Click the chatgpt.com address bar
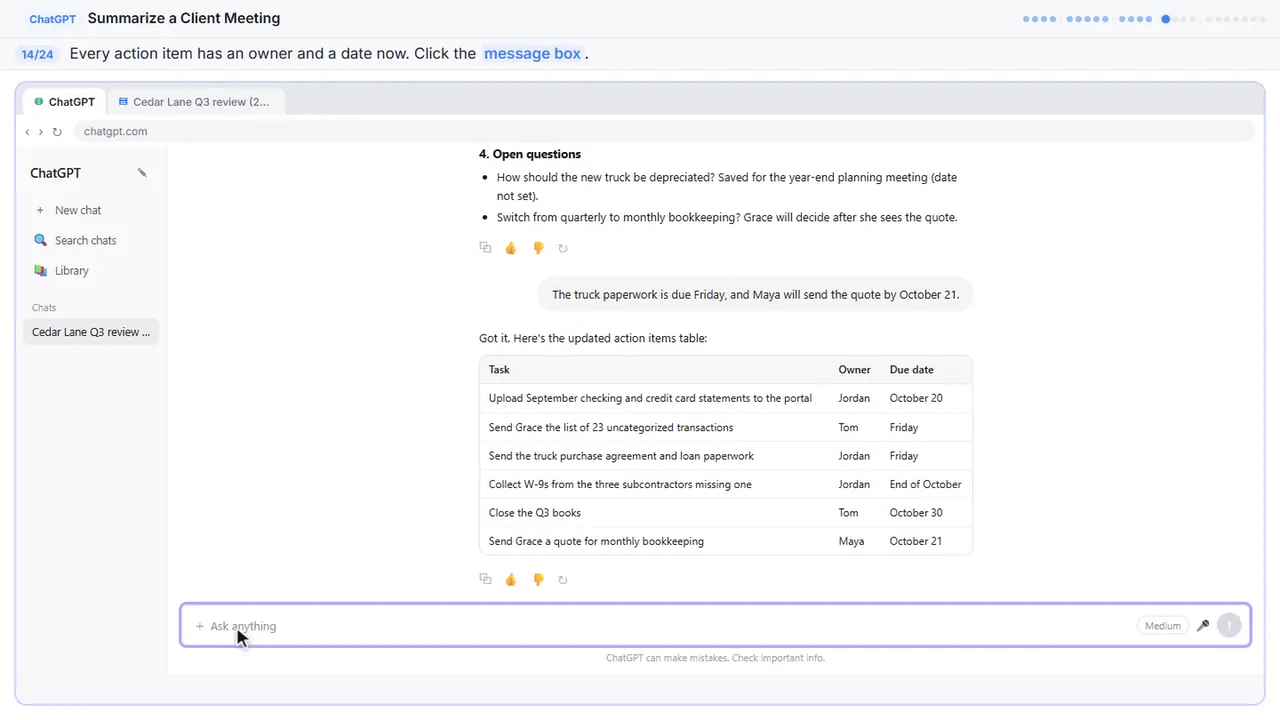1280x720 pixels. tap(663, 131)
